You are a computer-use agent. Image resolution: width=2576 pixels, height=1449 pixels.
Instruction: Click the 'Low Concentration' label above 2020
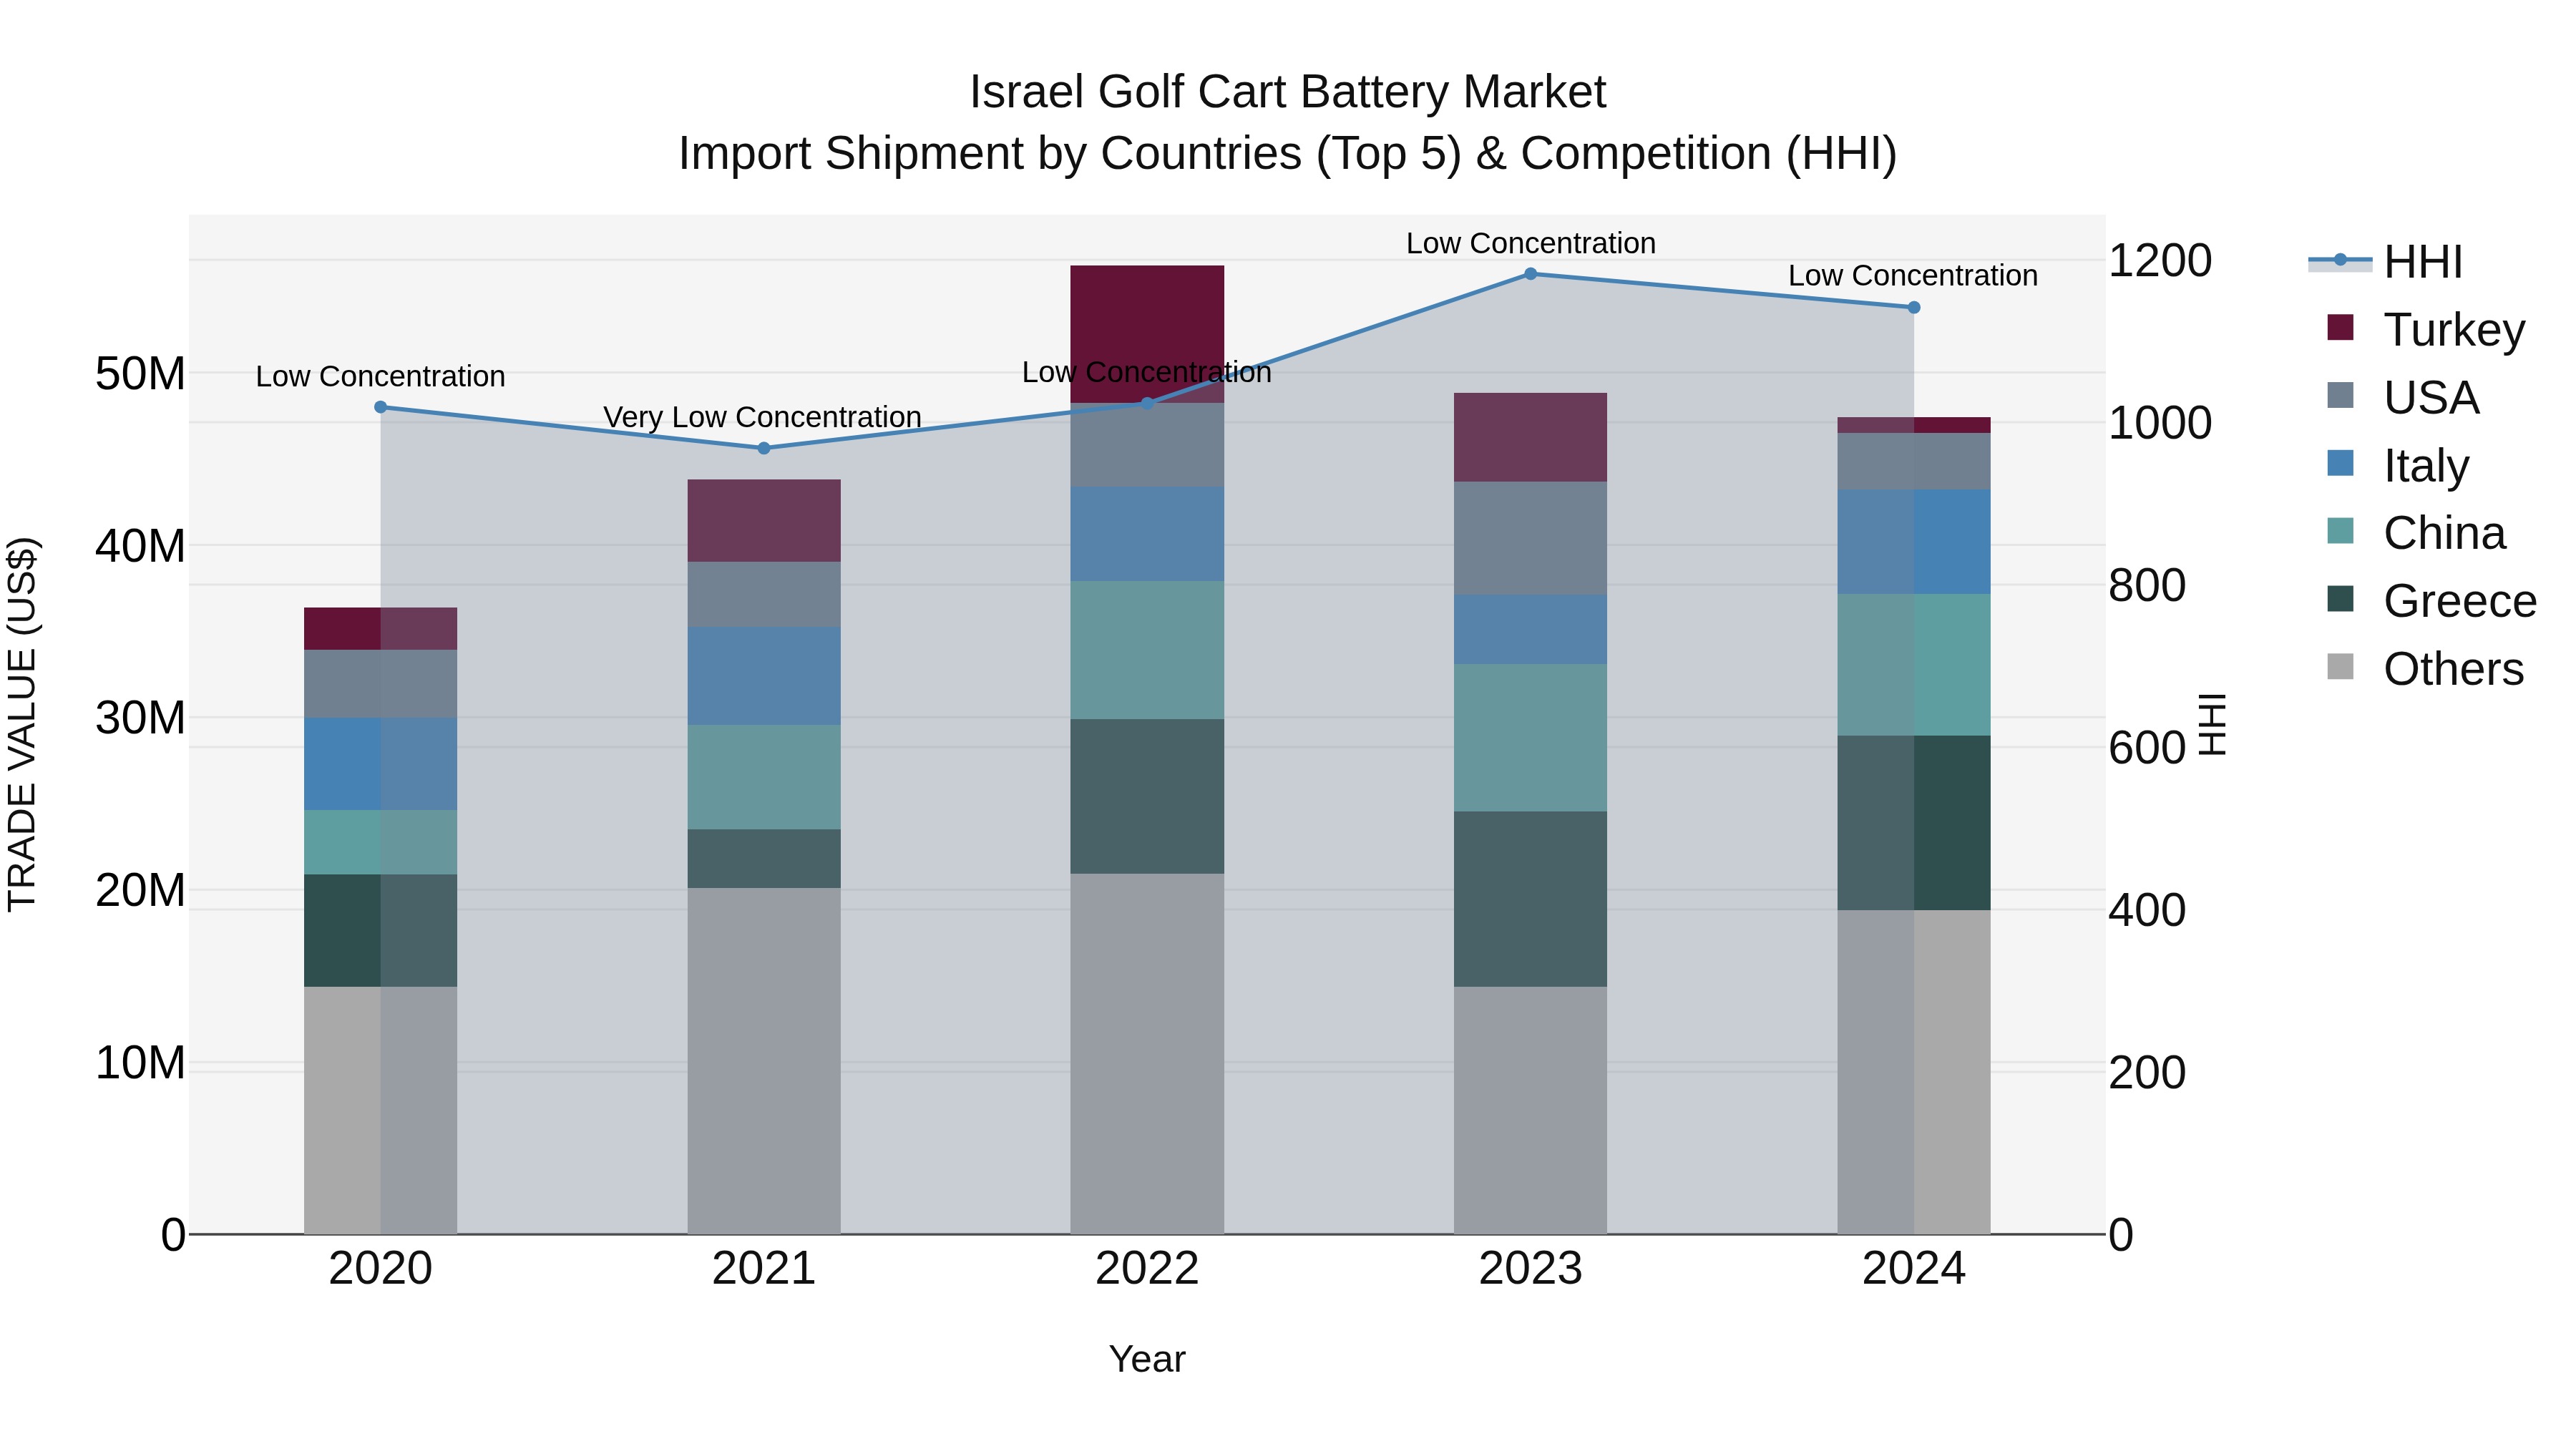[380, 376]
